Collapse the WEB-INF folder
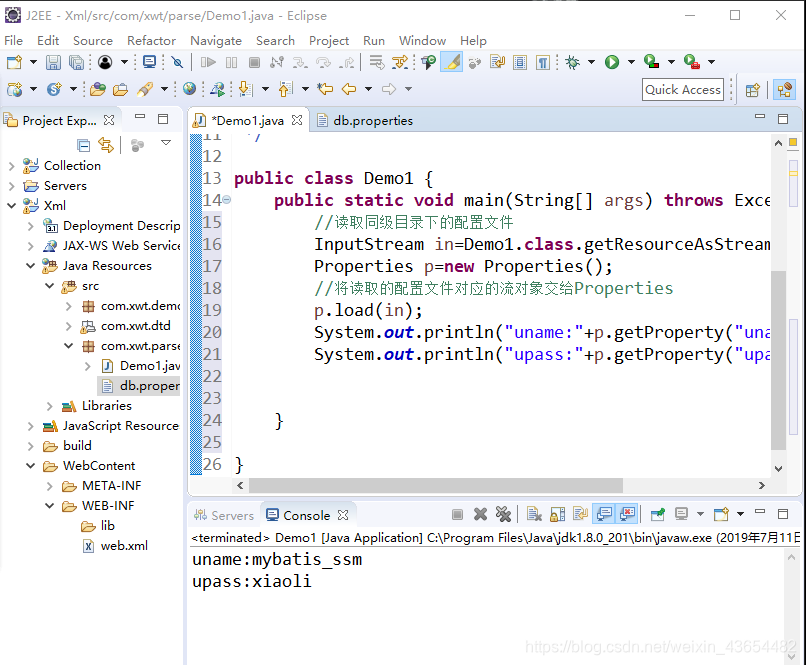This screenshot has width=806, height=665. [49, 506]
